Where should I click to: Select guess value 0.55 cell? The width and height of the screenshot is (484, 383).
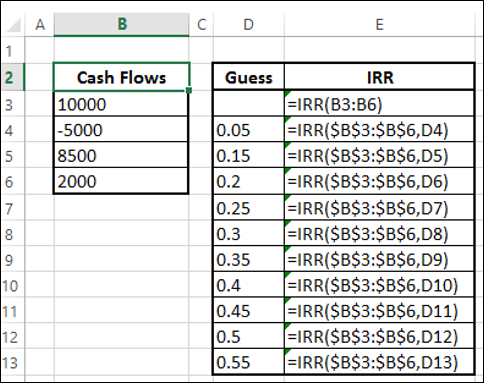click(249, 362)
